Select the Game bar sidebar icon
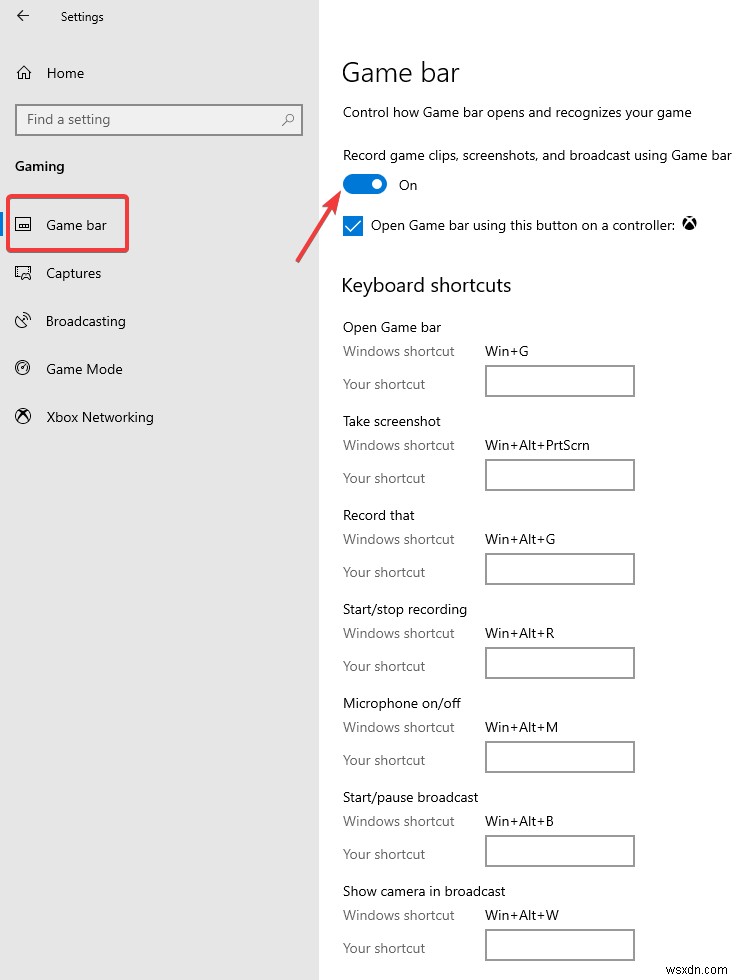The width and height of the screenshot is (739, 980). click(25, 224)
